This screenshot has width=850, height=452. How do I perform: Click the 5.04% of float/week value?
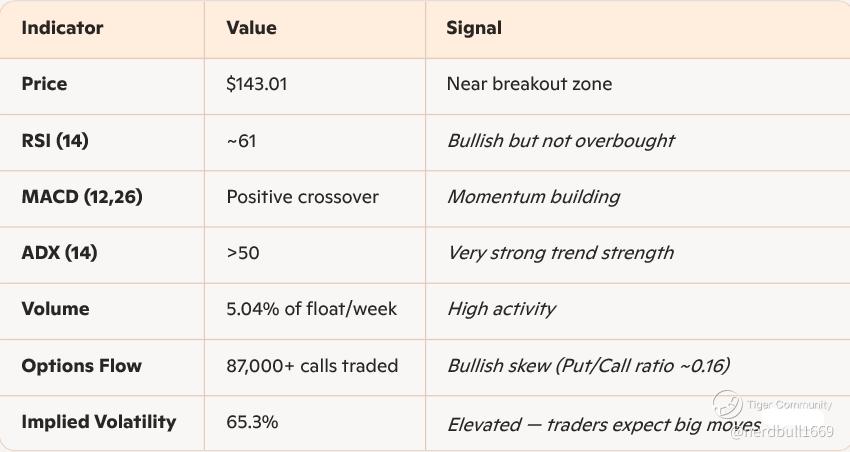[312, 309]
